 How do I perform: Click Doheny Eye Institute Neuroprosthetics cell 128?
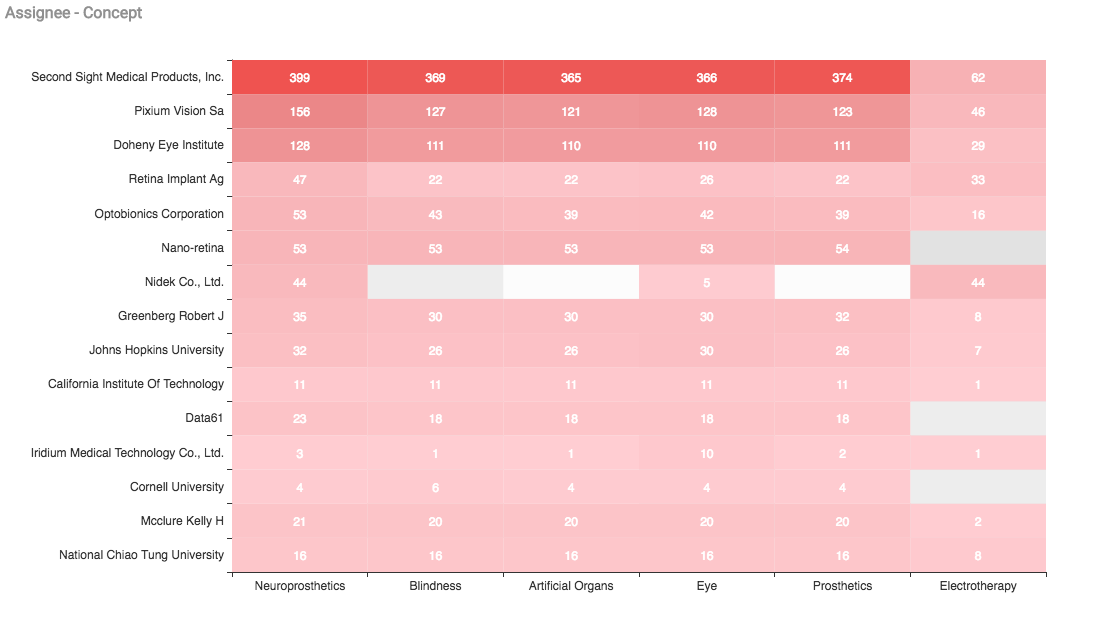point(299,145)
